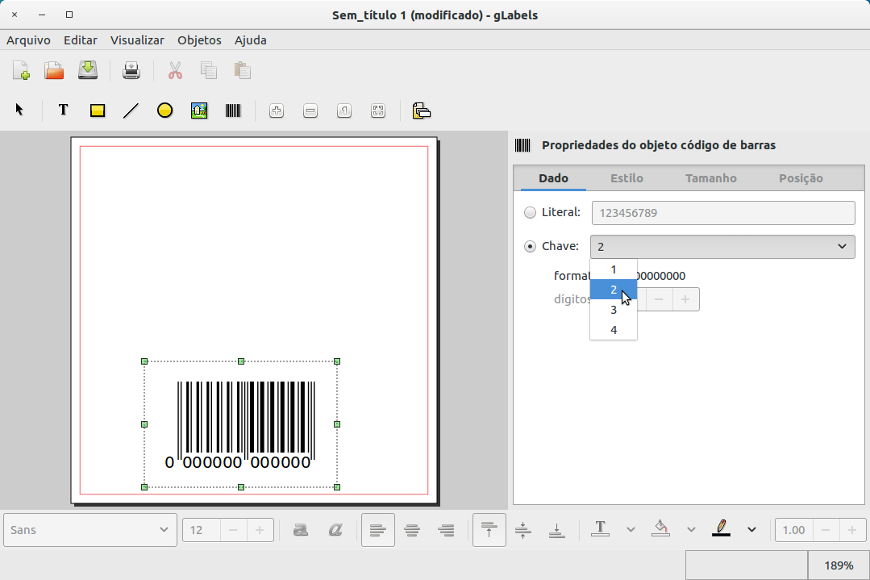Copy the selected object
Image resolution: width=870 pixels, height=580 pixels.
(209, 70)
